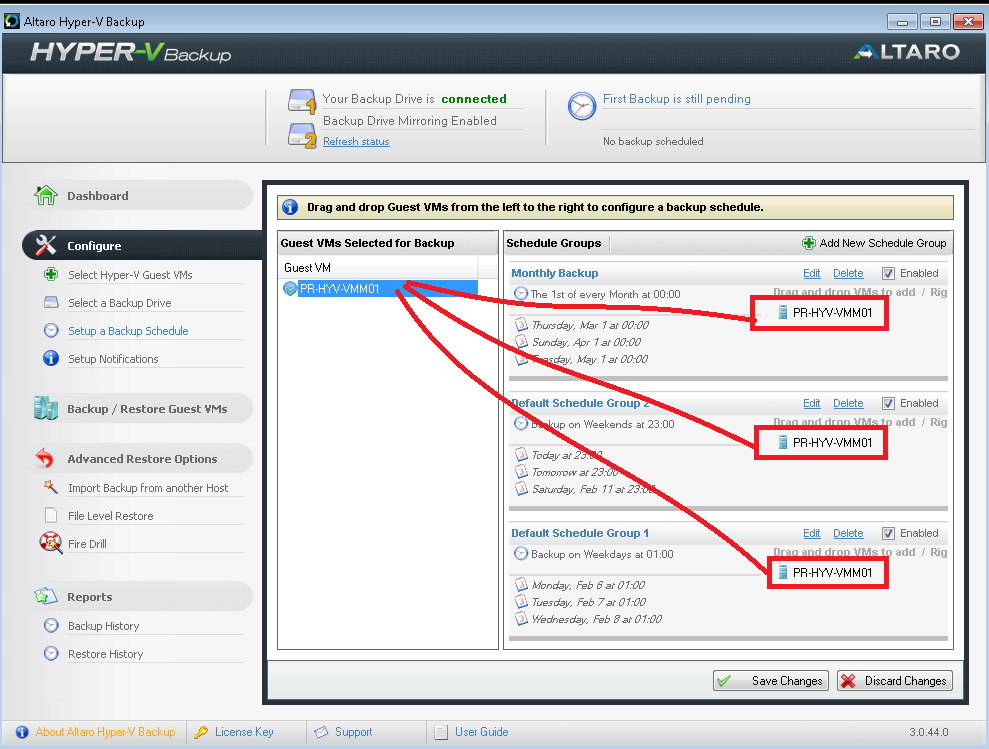Delete Default Schedule Group 1
Viewport: 989px width, 749px height.
tap(848, 533)
